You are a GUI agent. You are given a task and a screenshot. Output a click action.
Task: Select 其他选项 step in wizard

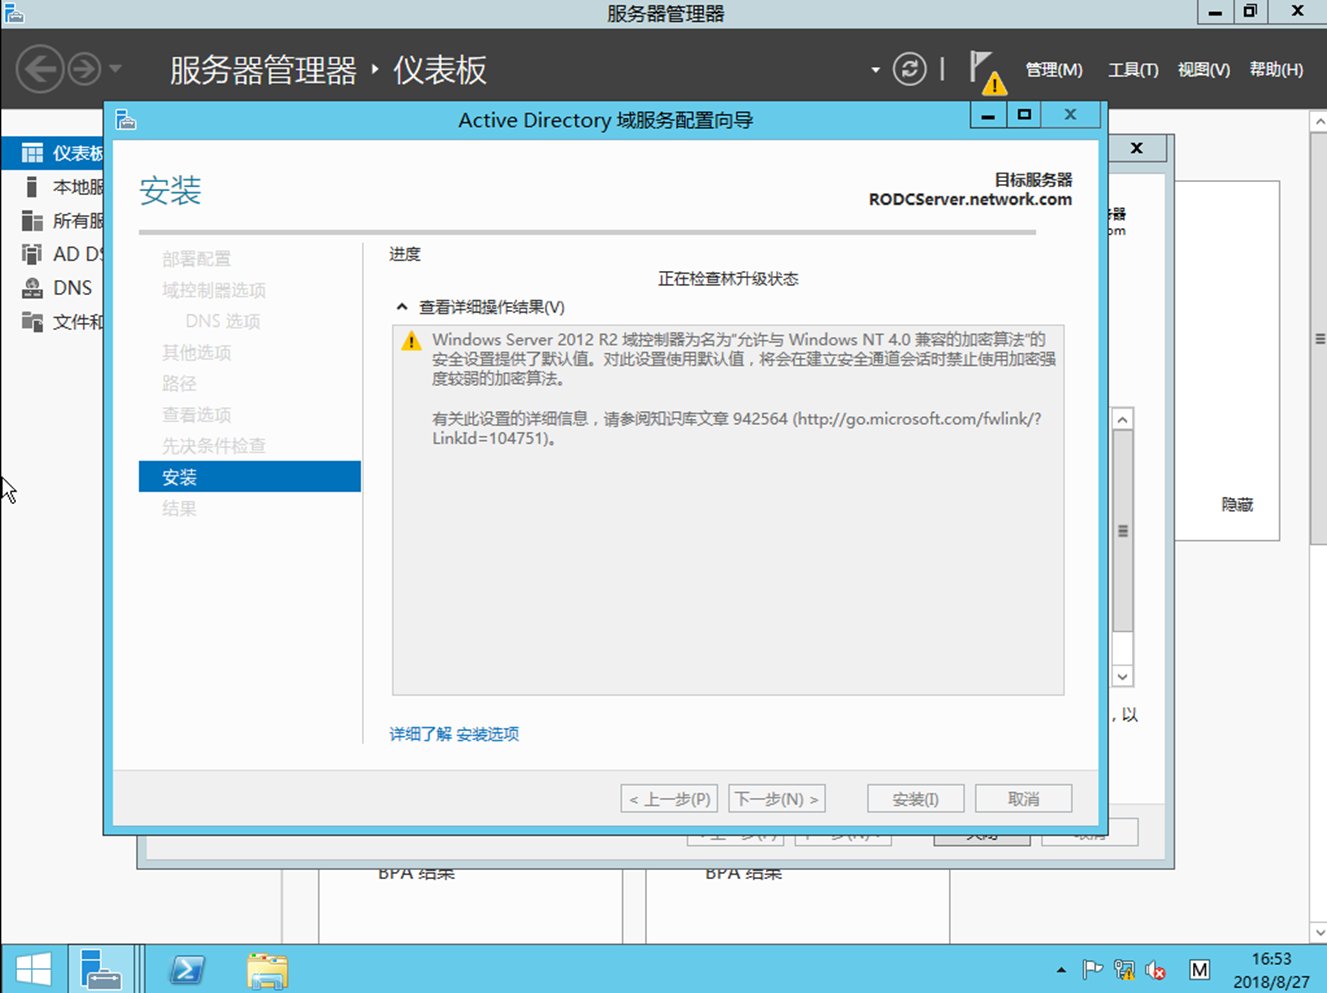pyautogui.click(x=197, y=352)
